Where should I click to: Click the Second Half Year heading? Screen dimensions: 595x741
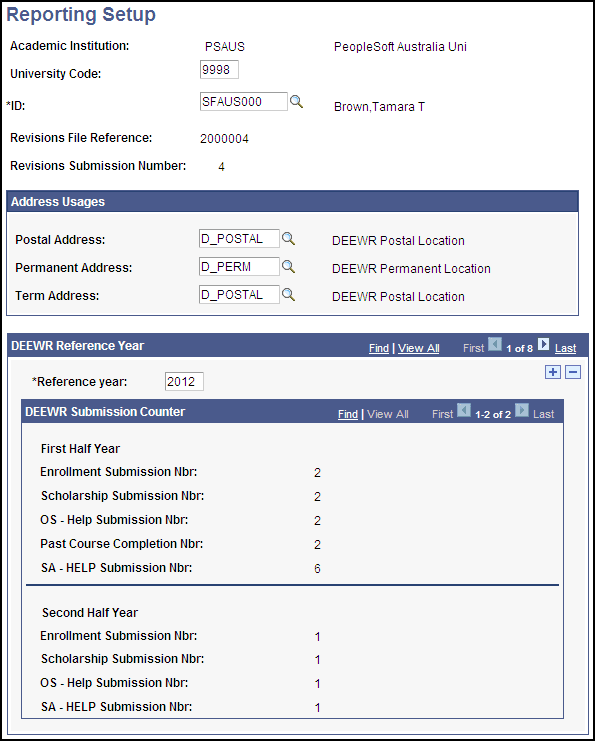coord(90,612)
